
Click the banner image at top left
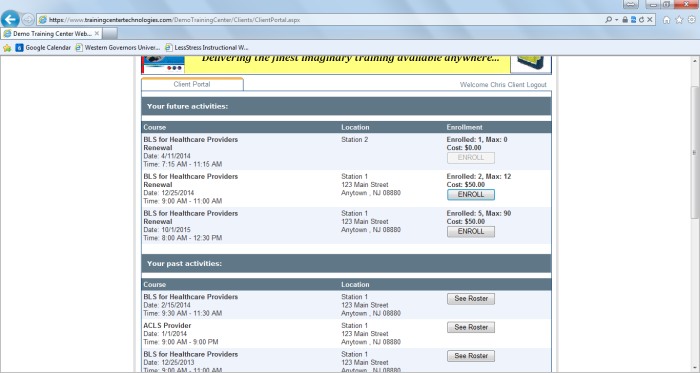[x=163, y=64]
